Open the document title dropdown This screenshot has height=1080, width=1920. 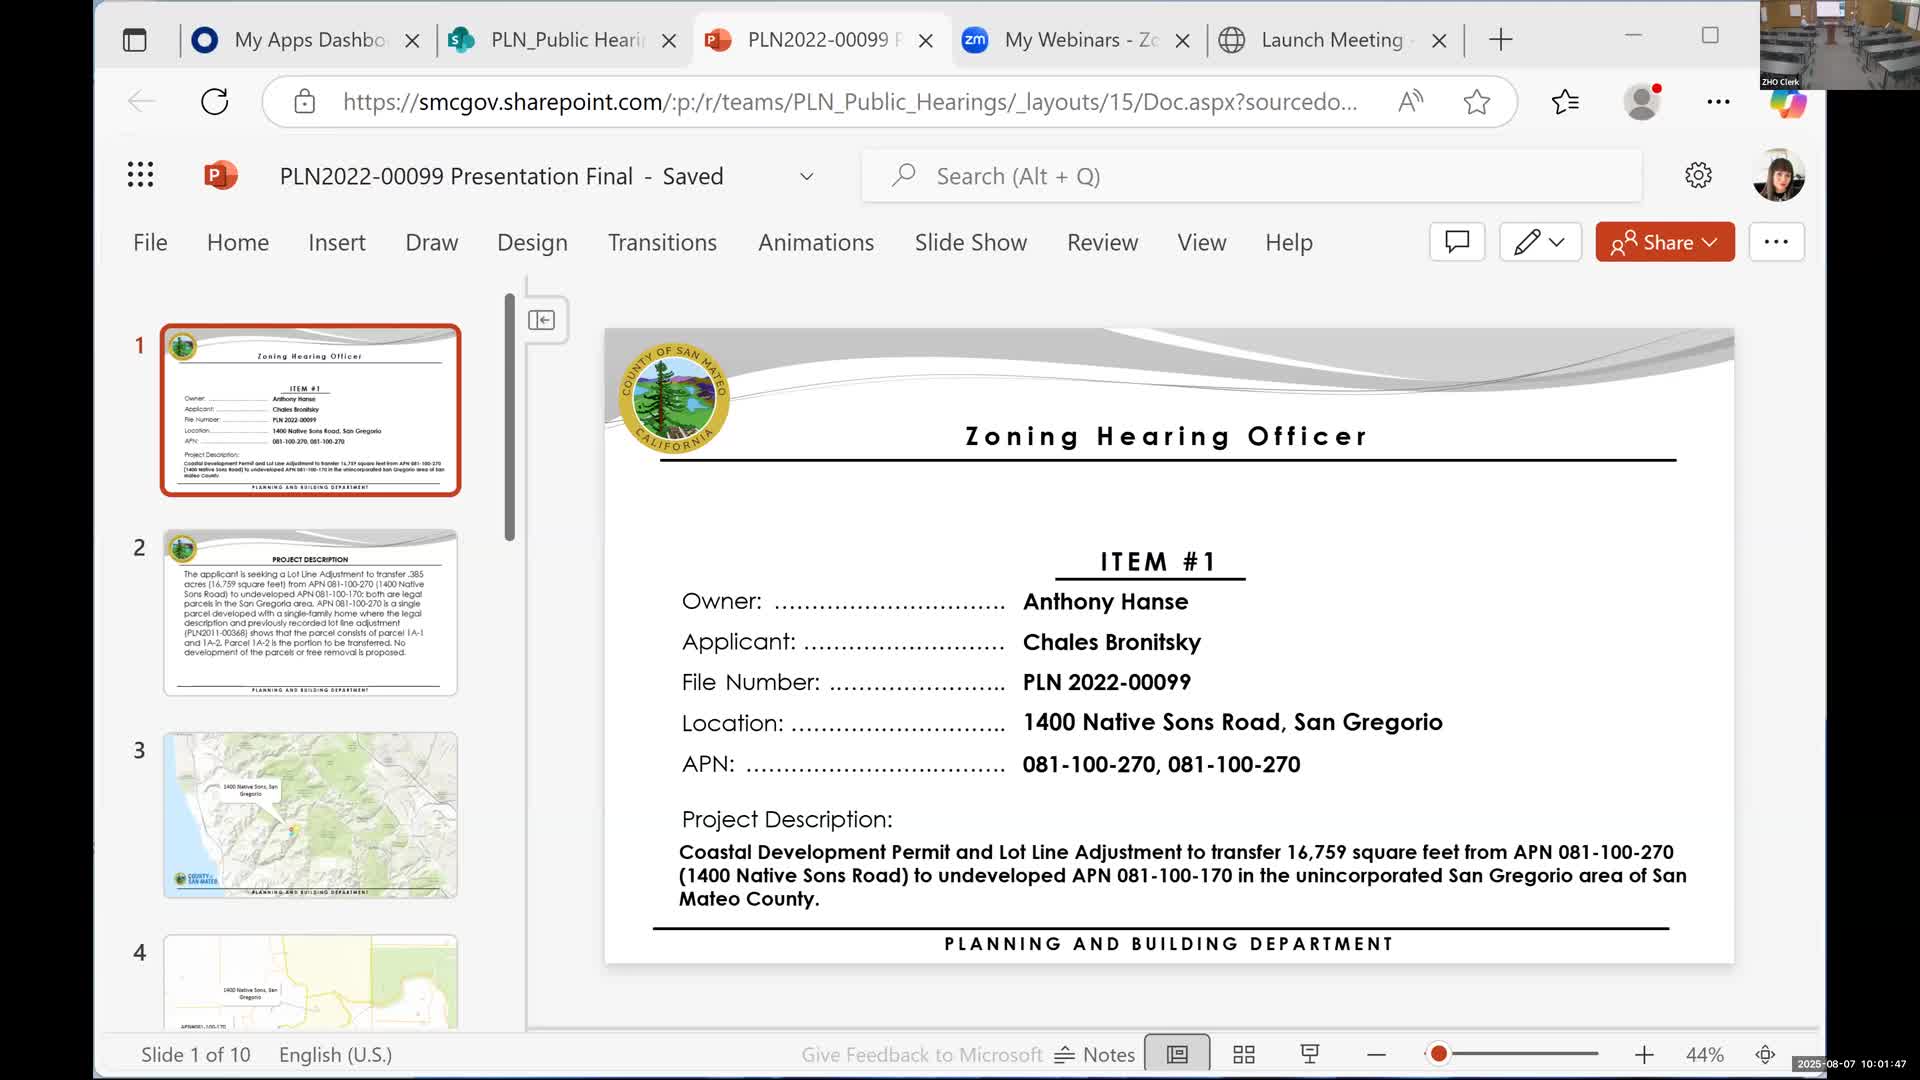(x=806, y=176)
